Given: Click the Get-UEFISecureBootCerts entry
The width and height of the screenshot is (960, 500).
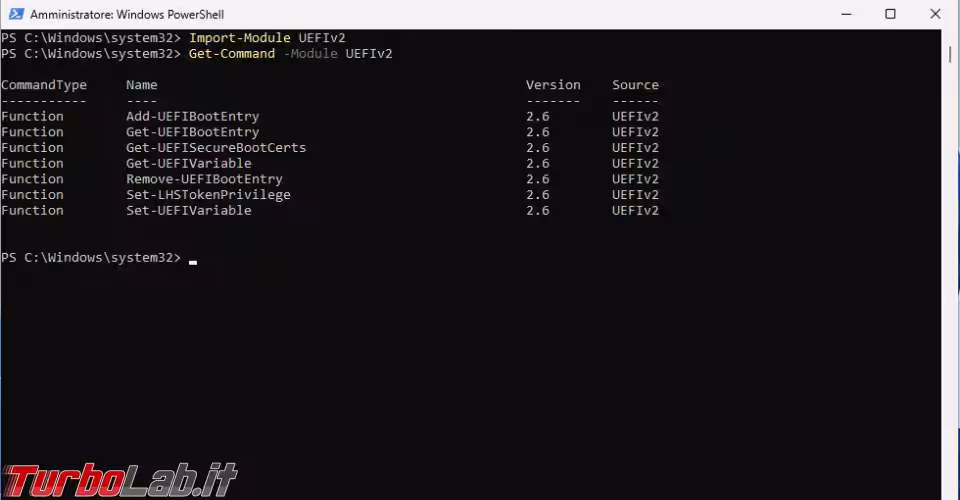Looking at the screenshot, I should coord(216,147).
